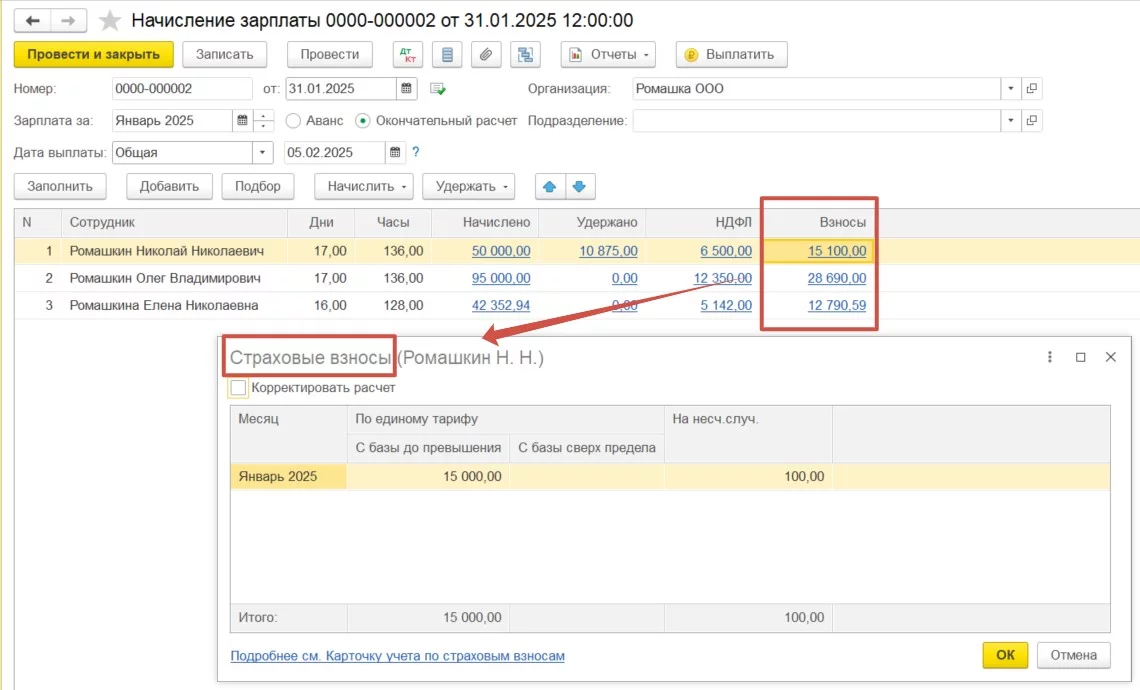Open calendar picker next to document date 31.01.2025
This screenshot has height=690, width=1140.
point(407,89)
